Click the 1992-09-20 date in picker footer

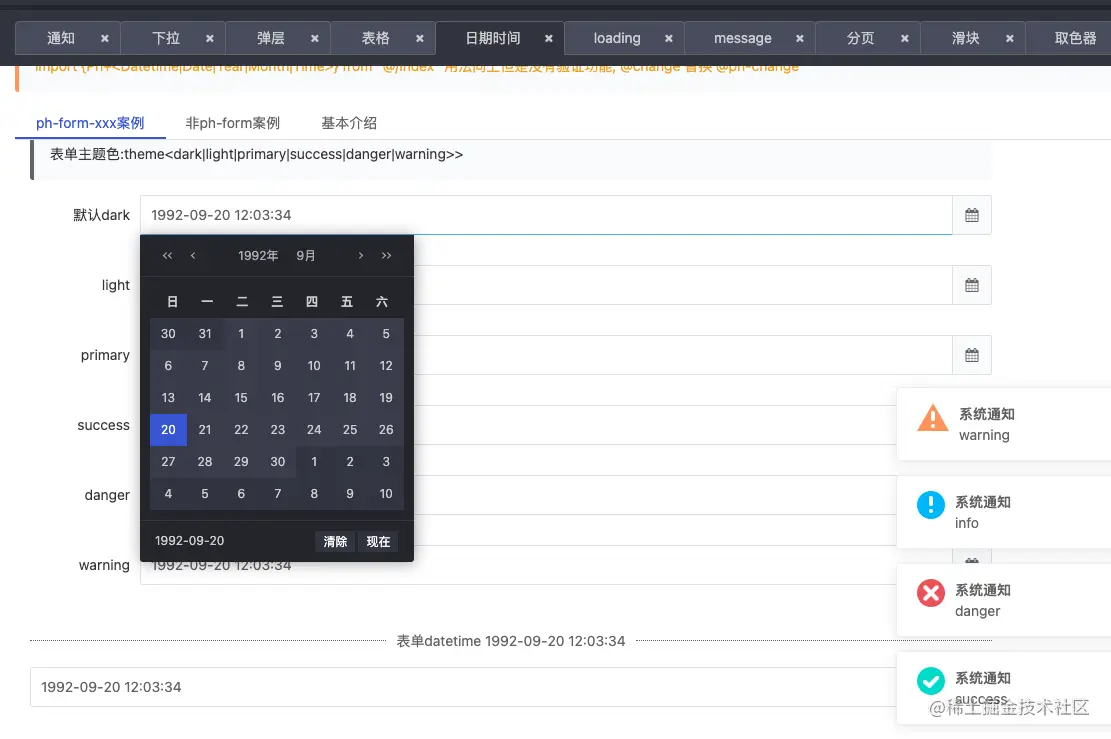pos(189,541)
